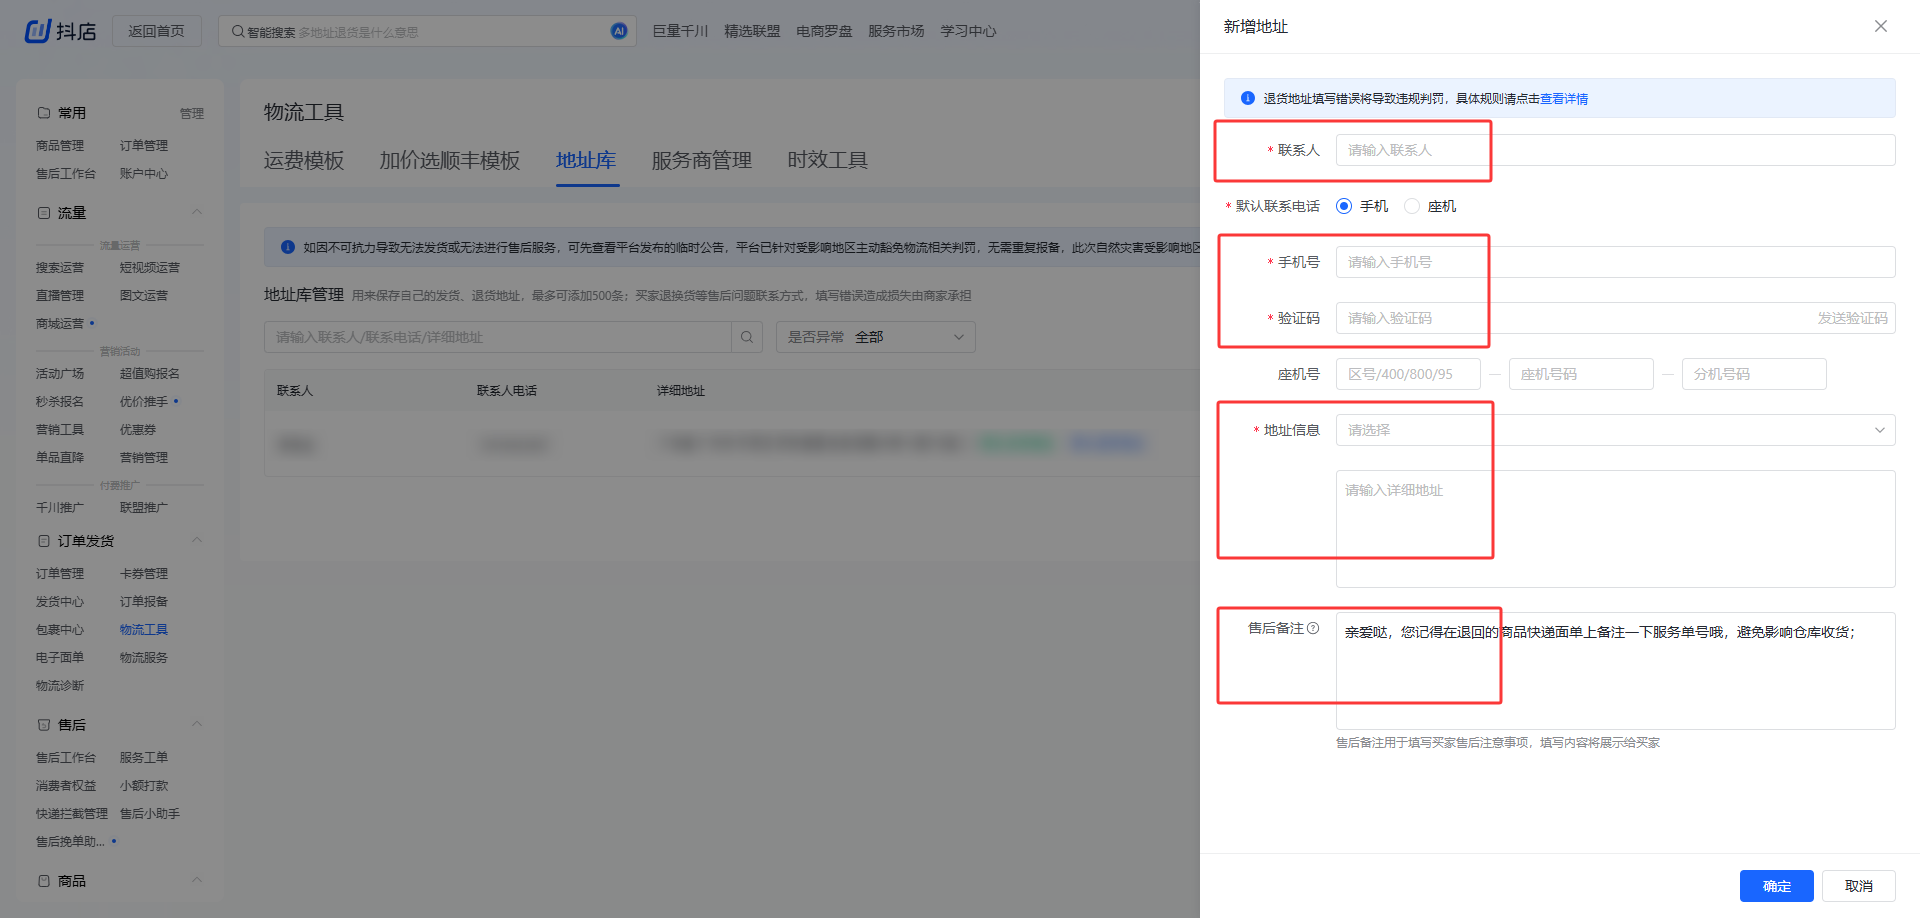Select the 手机 radio option
The image size is (1920, 918).
[x=1344, y=206]
